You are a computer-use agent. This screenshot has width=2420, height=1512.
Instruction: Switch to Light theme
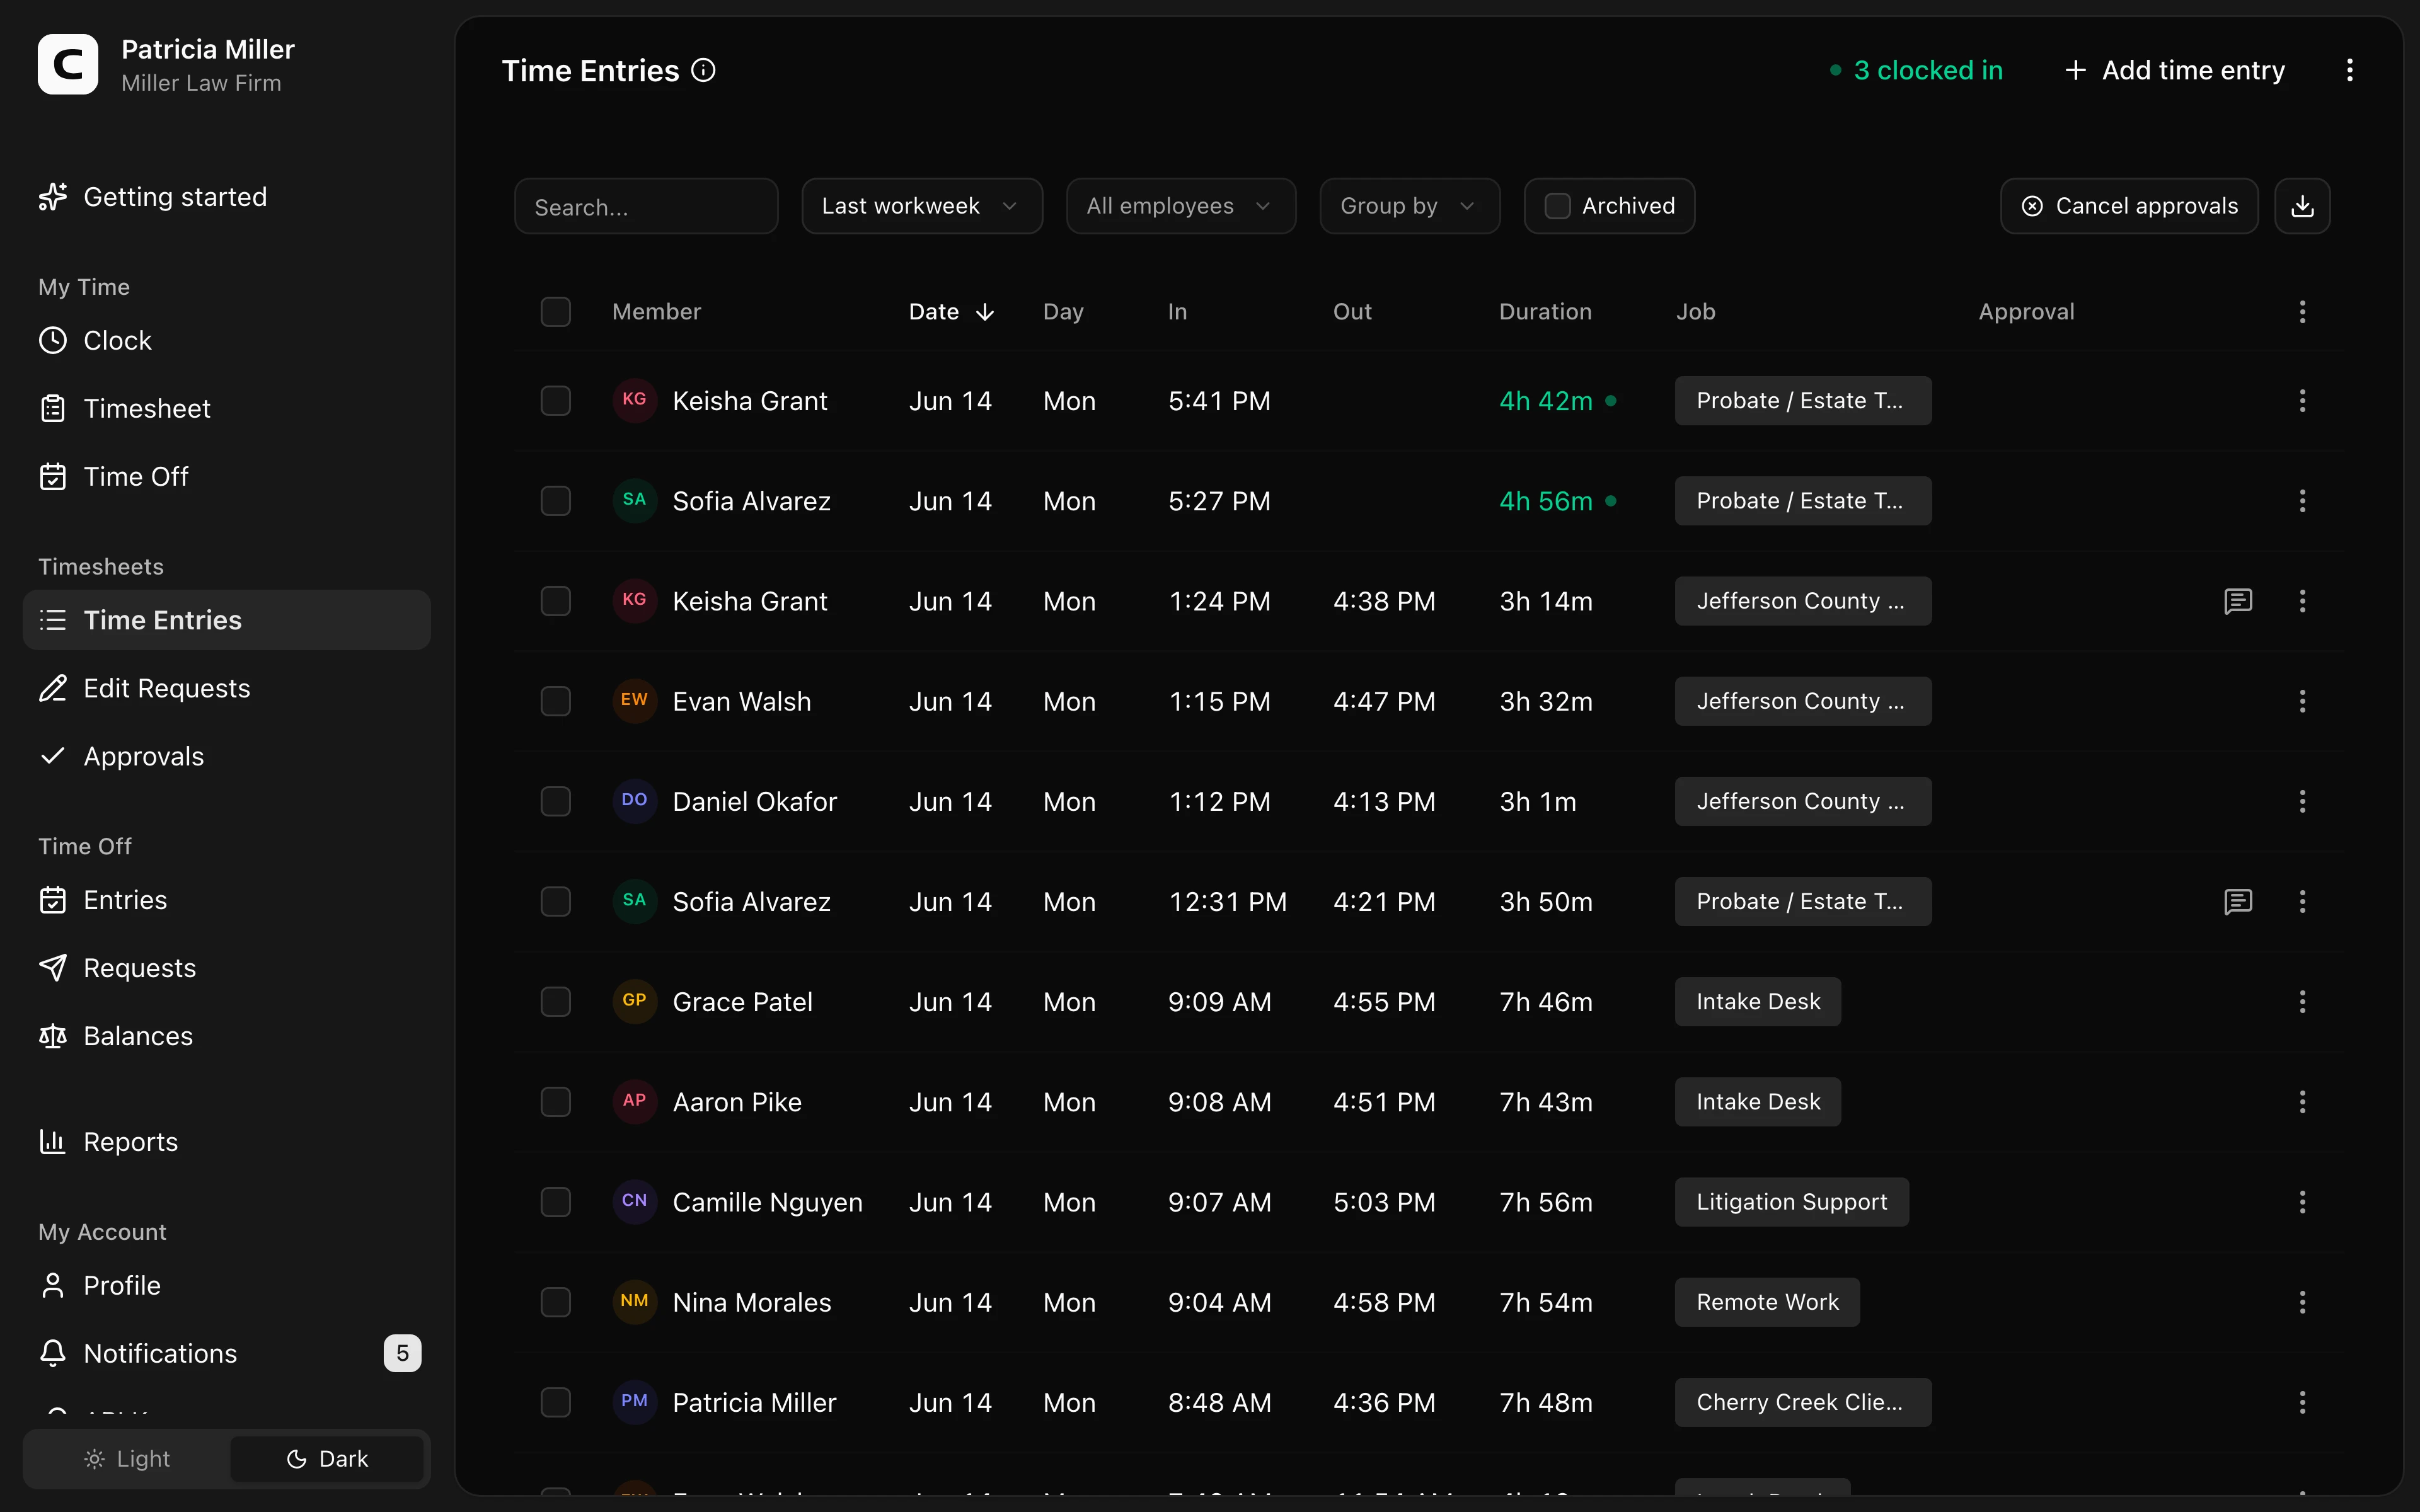click(x=127, y=1459)
